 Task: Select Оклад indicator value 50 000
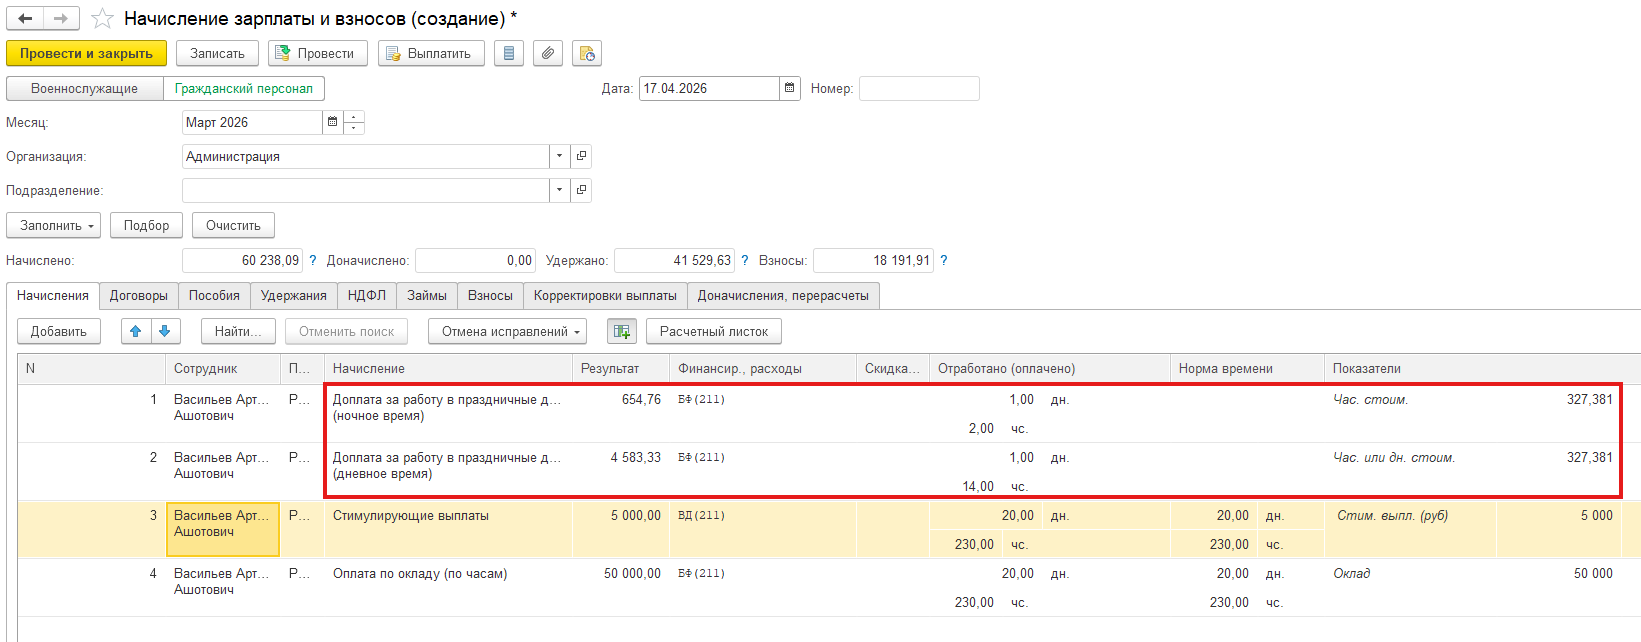tap(1593, 573)
